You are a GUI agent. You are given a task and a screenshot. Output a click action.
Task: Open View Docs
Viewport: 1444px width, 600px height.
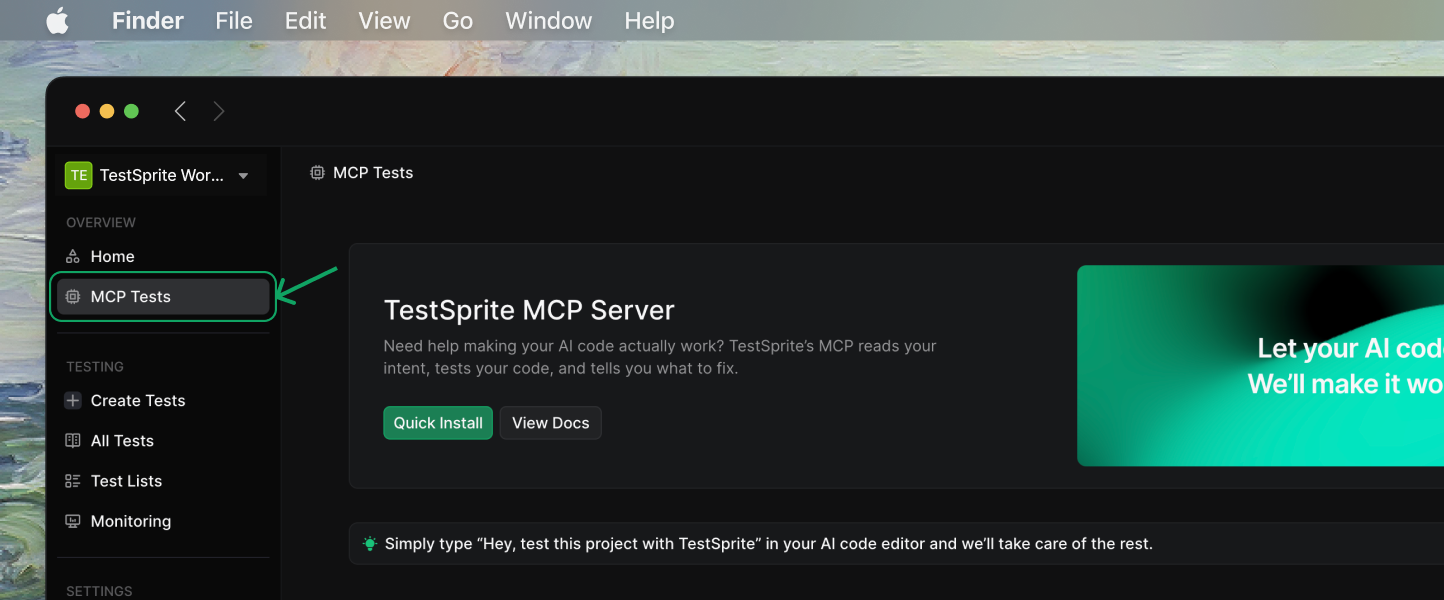click(x=551, y=423)
